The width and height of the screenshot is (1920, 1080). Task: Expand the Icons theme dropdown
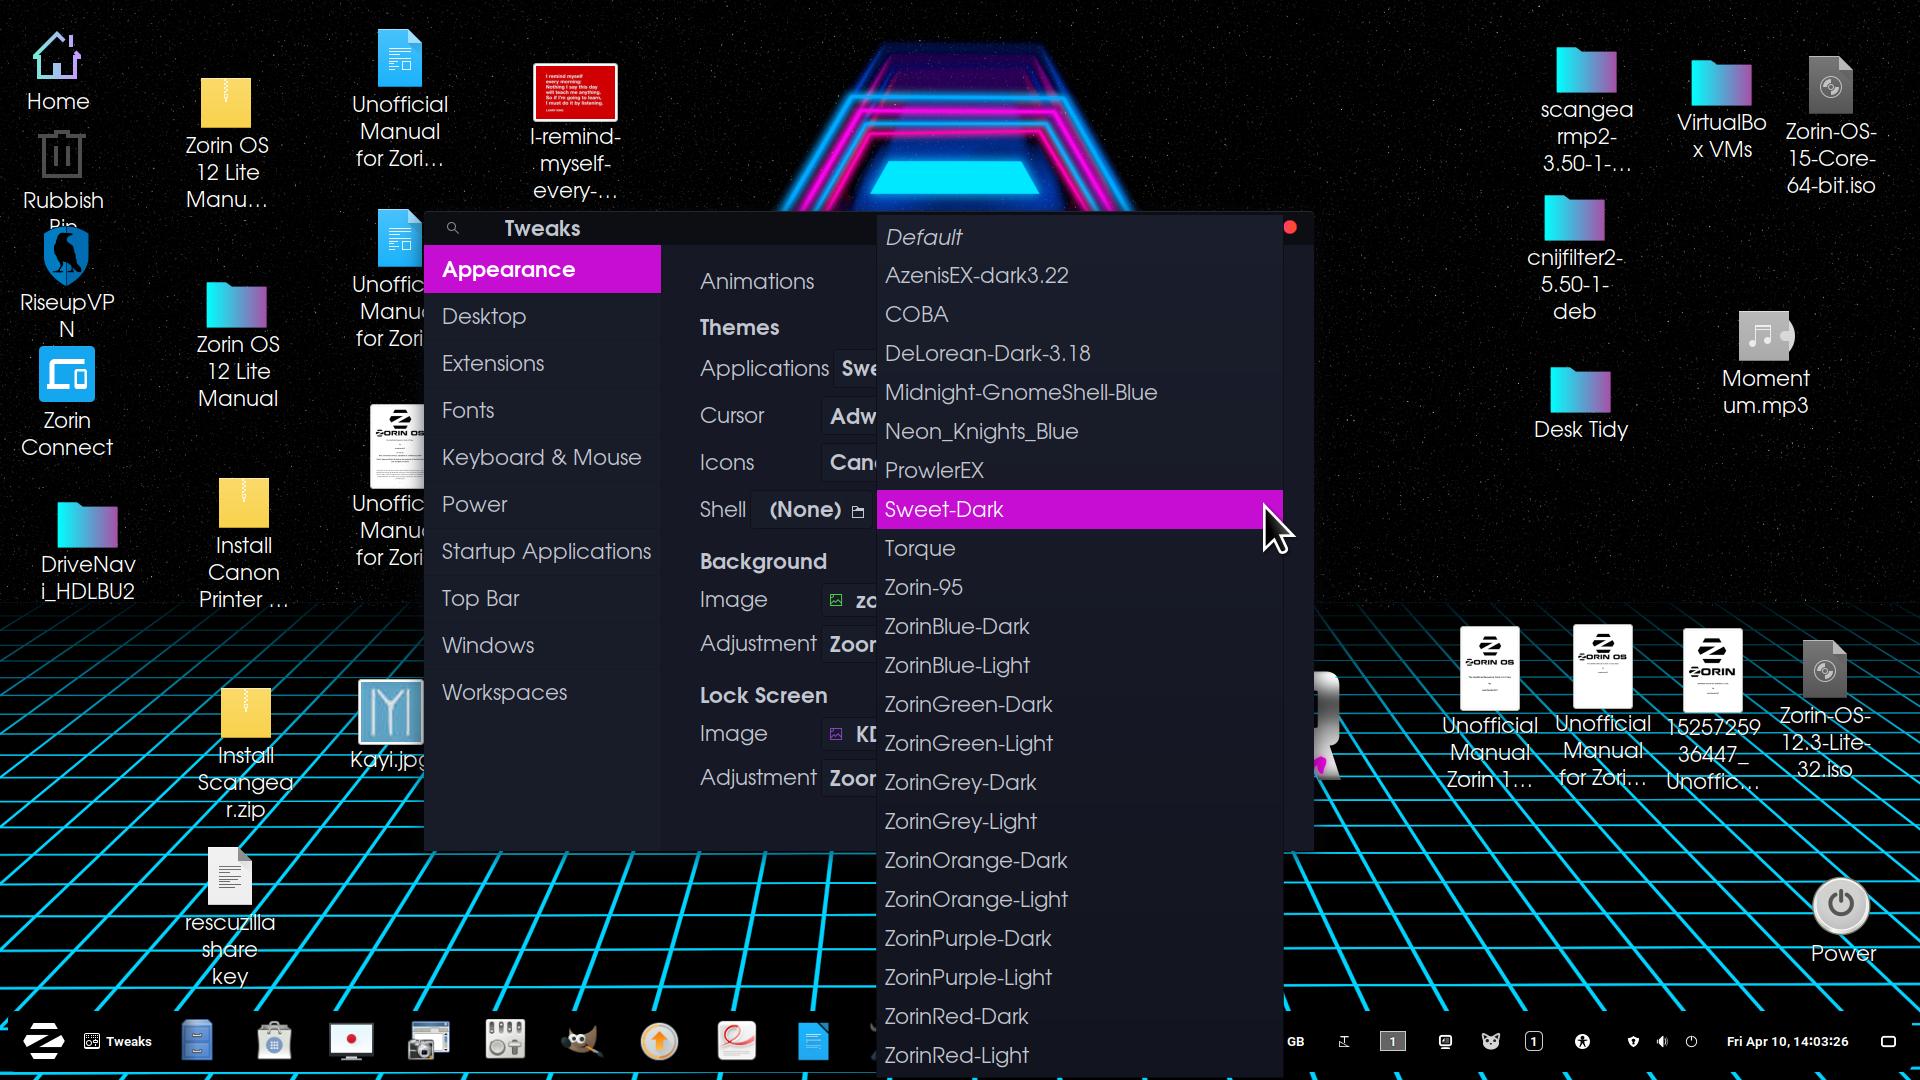click(851, 462)
